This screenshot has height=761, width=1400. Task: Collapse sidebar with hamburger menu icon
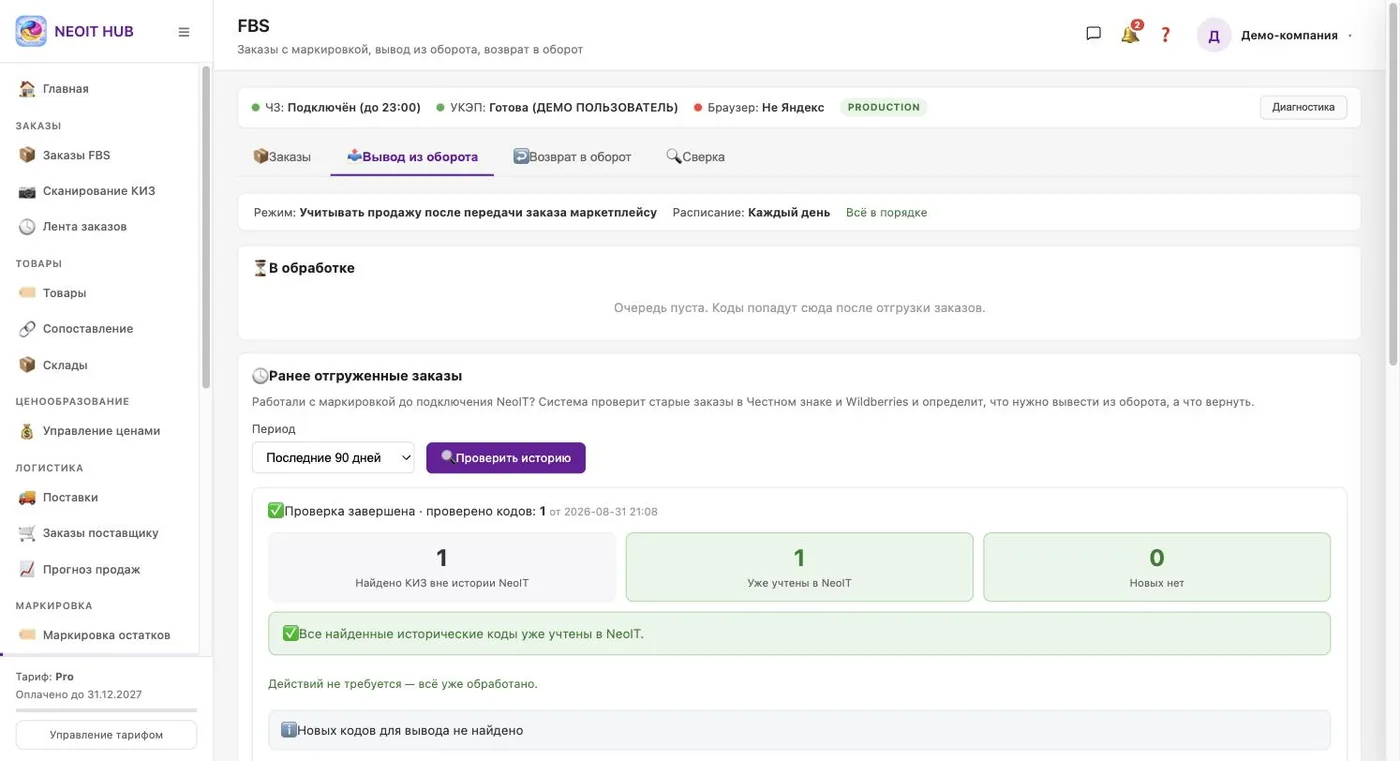[184, 32]
